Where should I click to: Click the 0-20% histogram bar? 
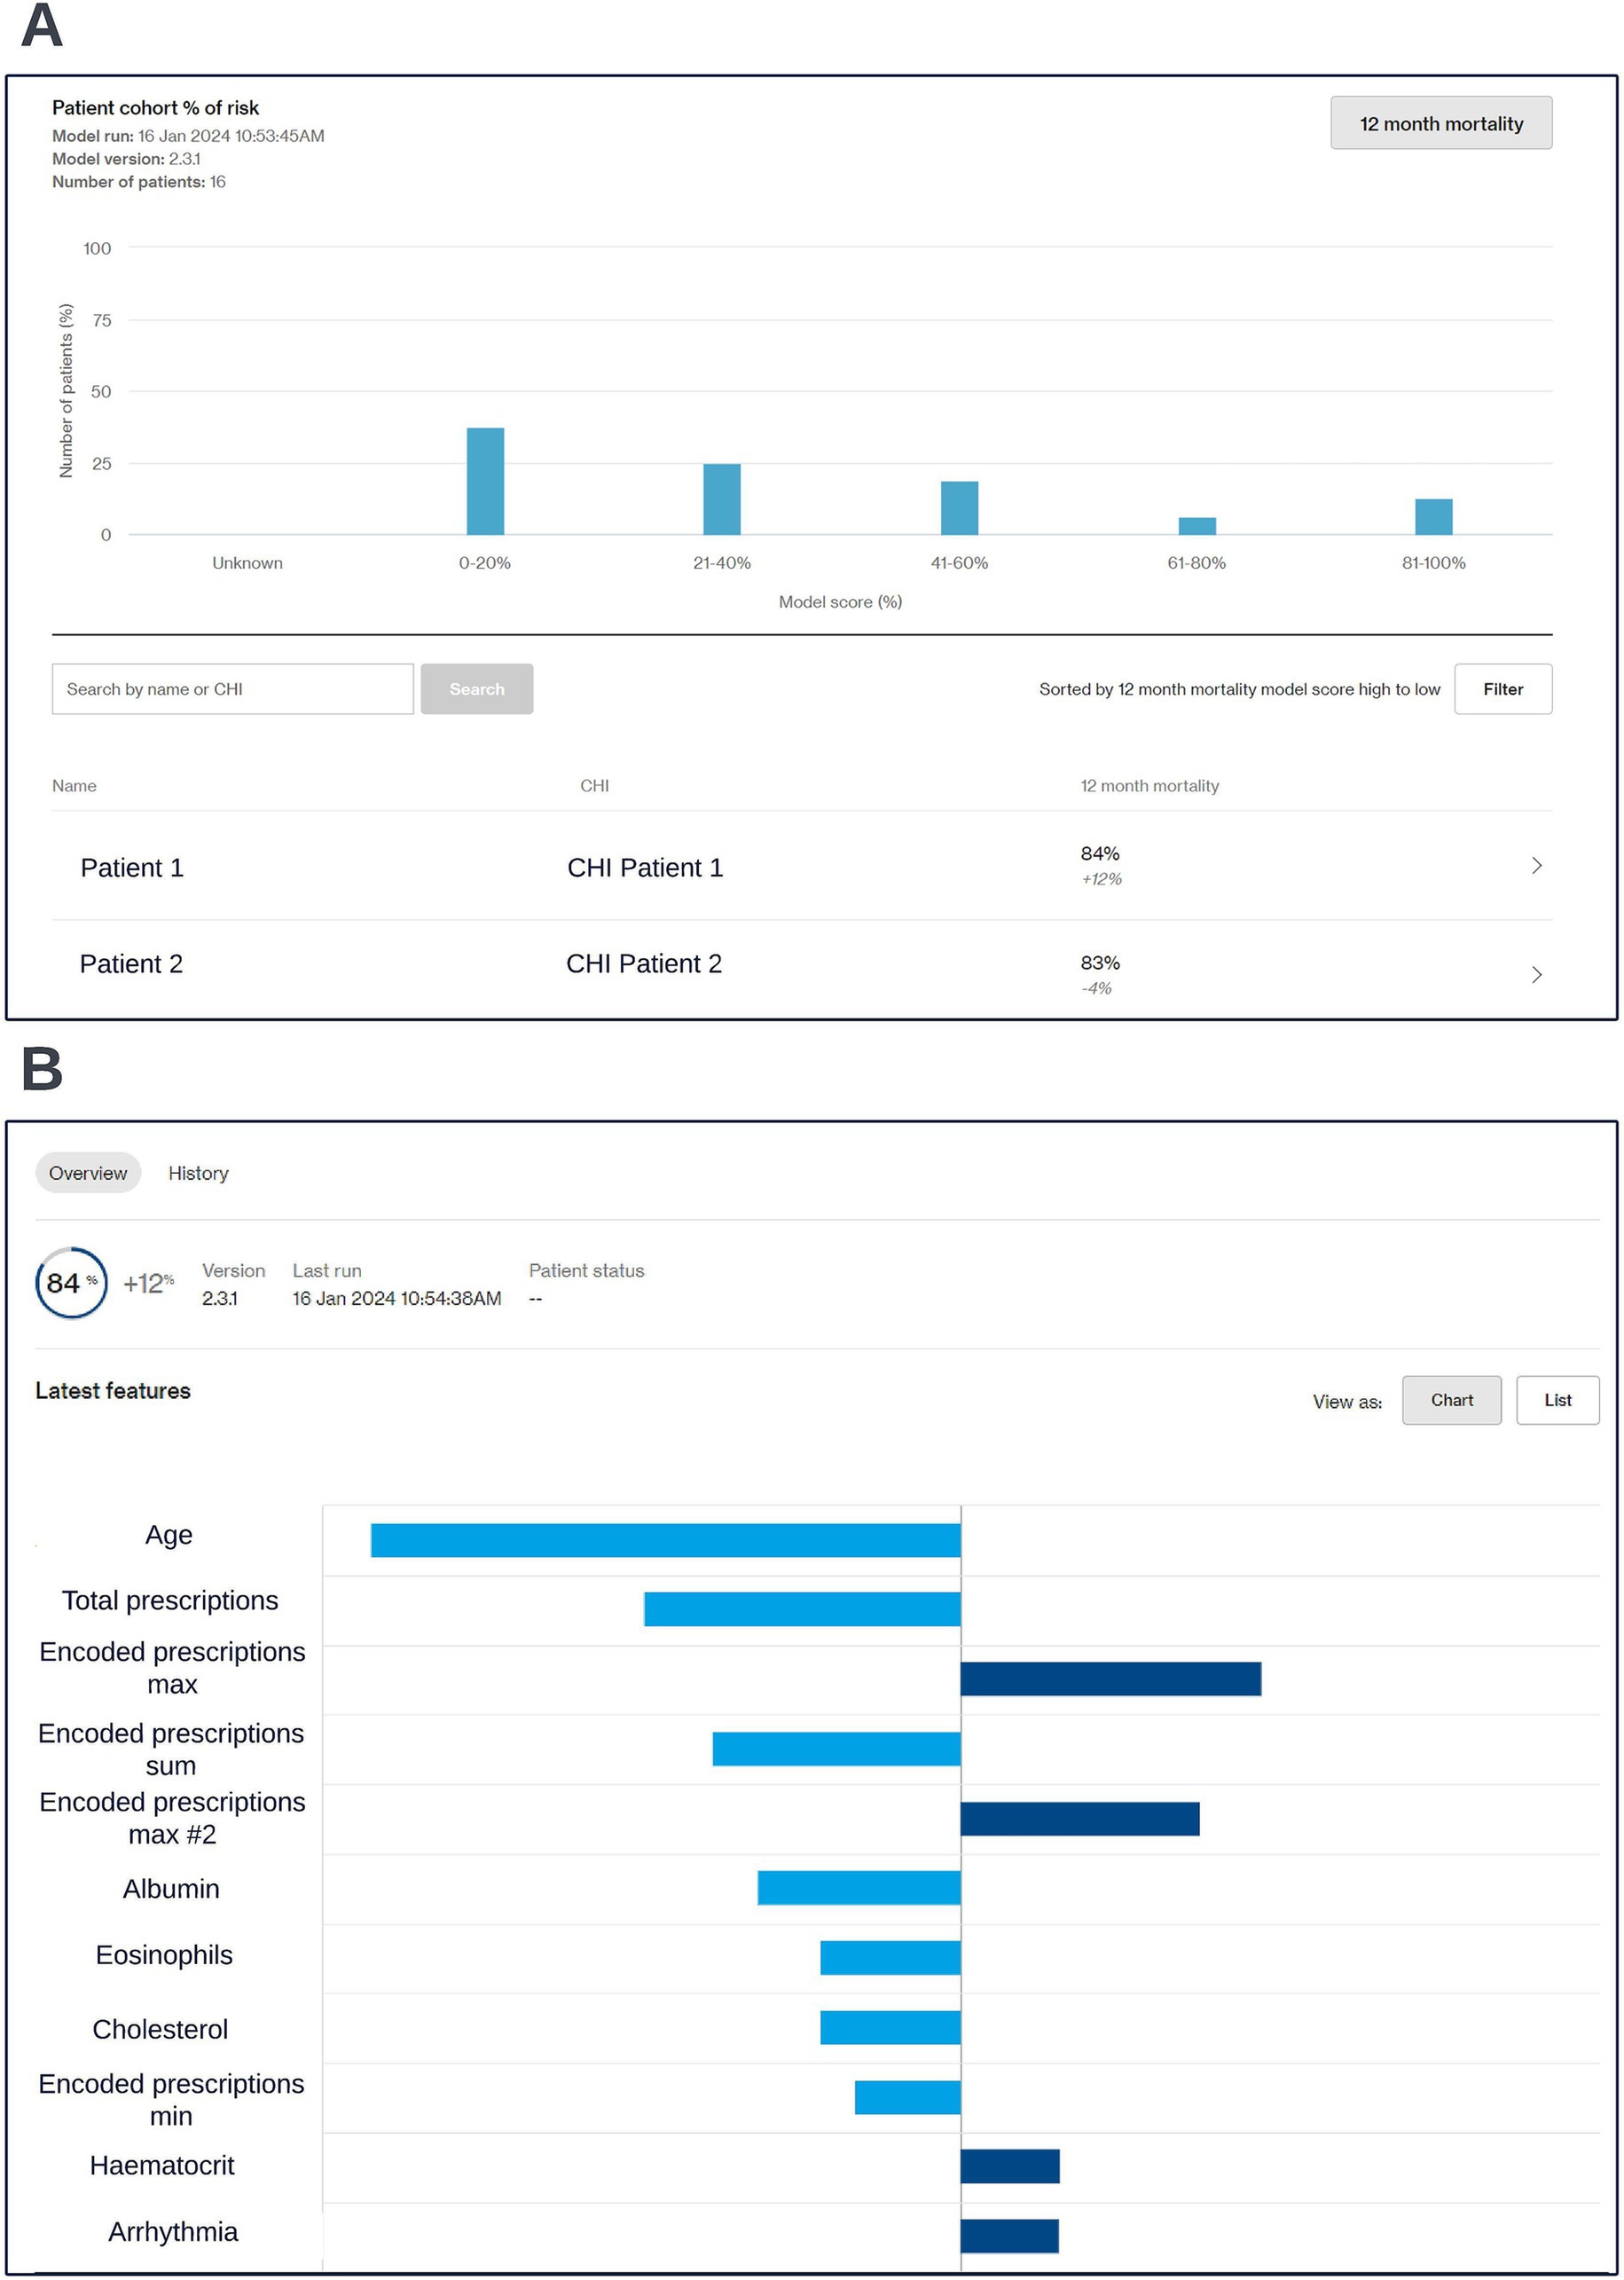485,481
